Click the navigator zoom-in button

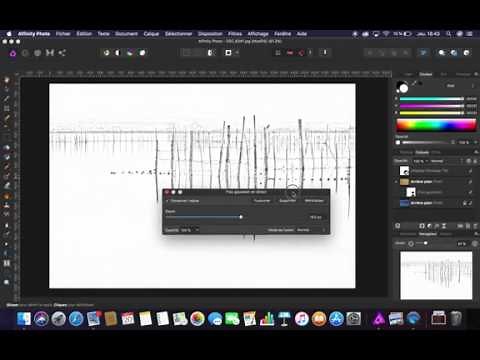tap(475, 244)
